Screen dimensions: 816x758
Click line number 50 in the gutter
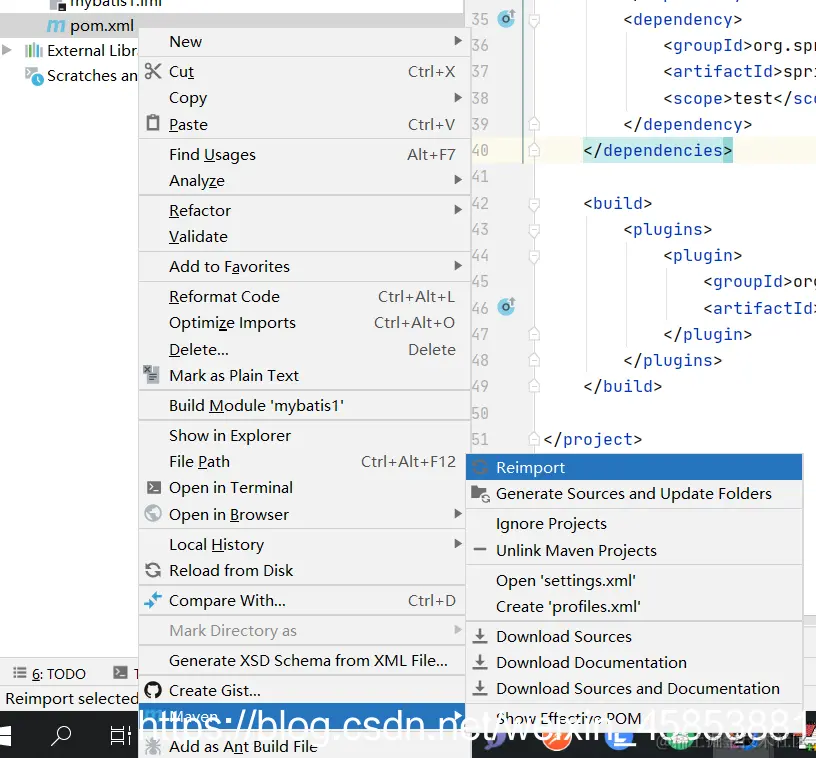[480, 413]
